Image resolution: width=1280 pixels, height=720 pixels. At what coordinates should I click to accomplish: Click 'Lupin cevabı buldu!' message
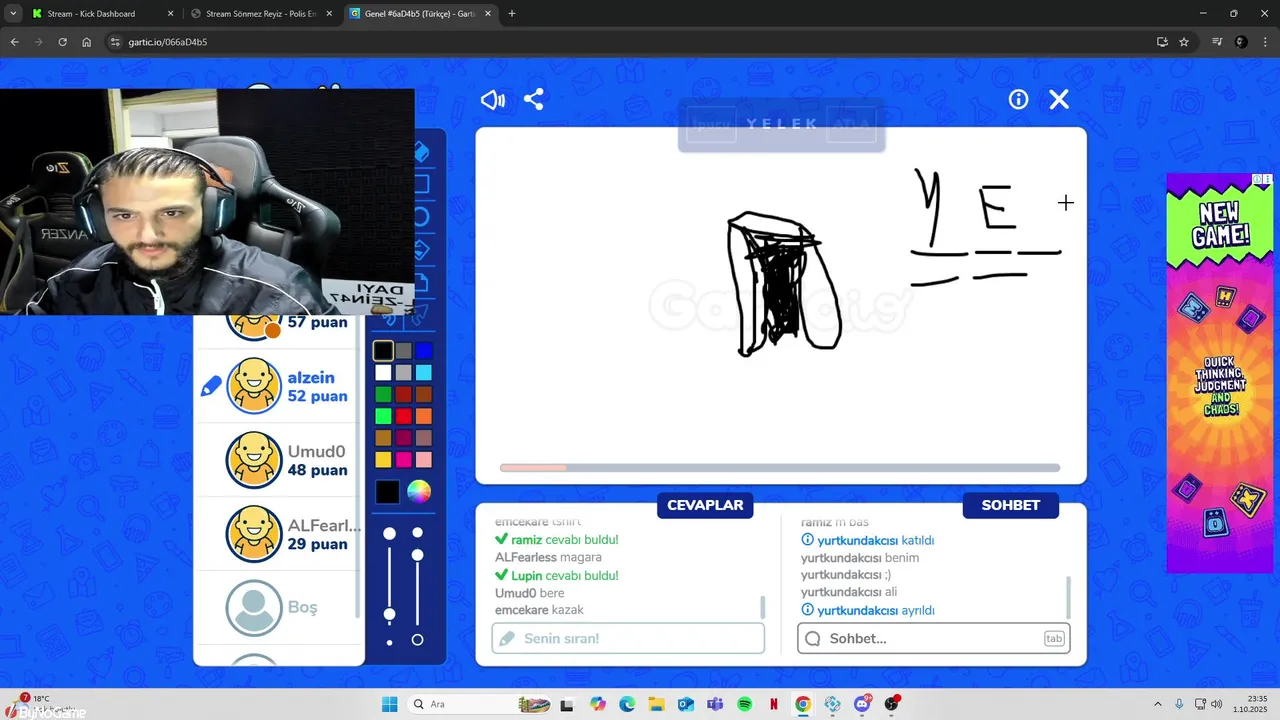(557, 576)
